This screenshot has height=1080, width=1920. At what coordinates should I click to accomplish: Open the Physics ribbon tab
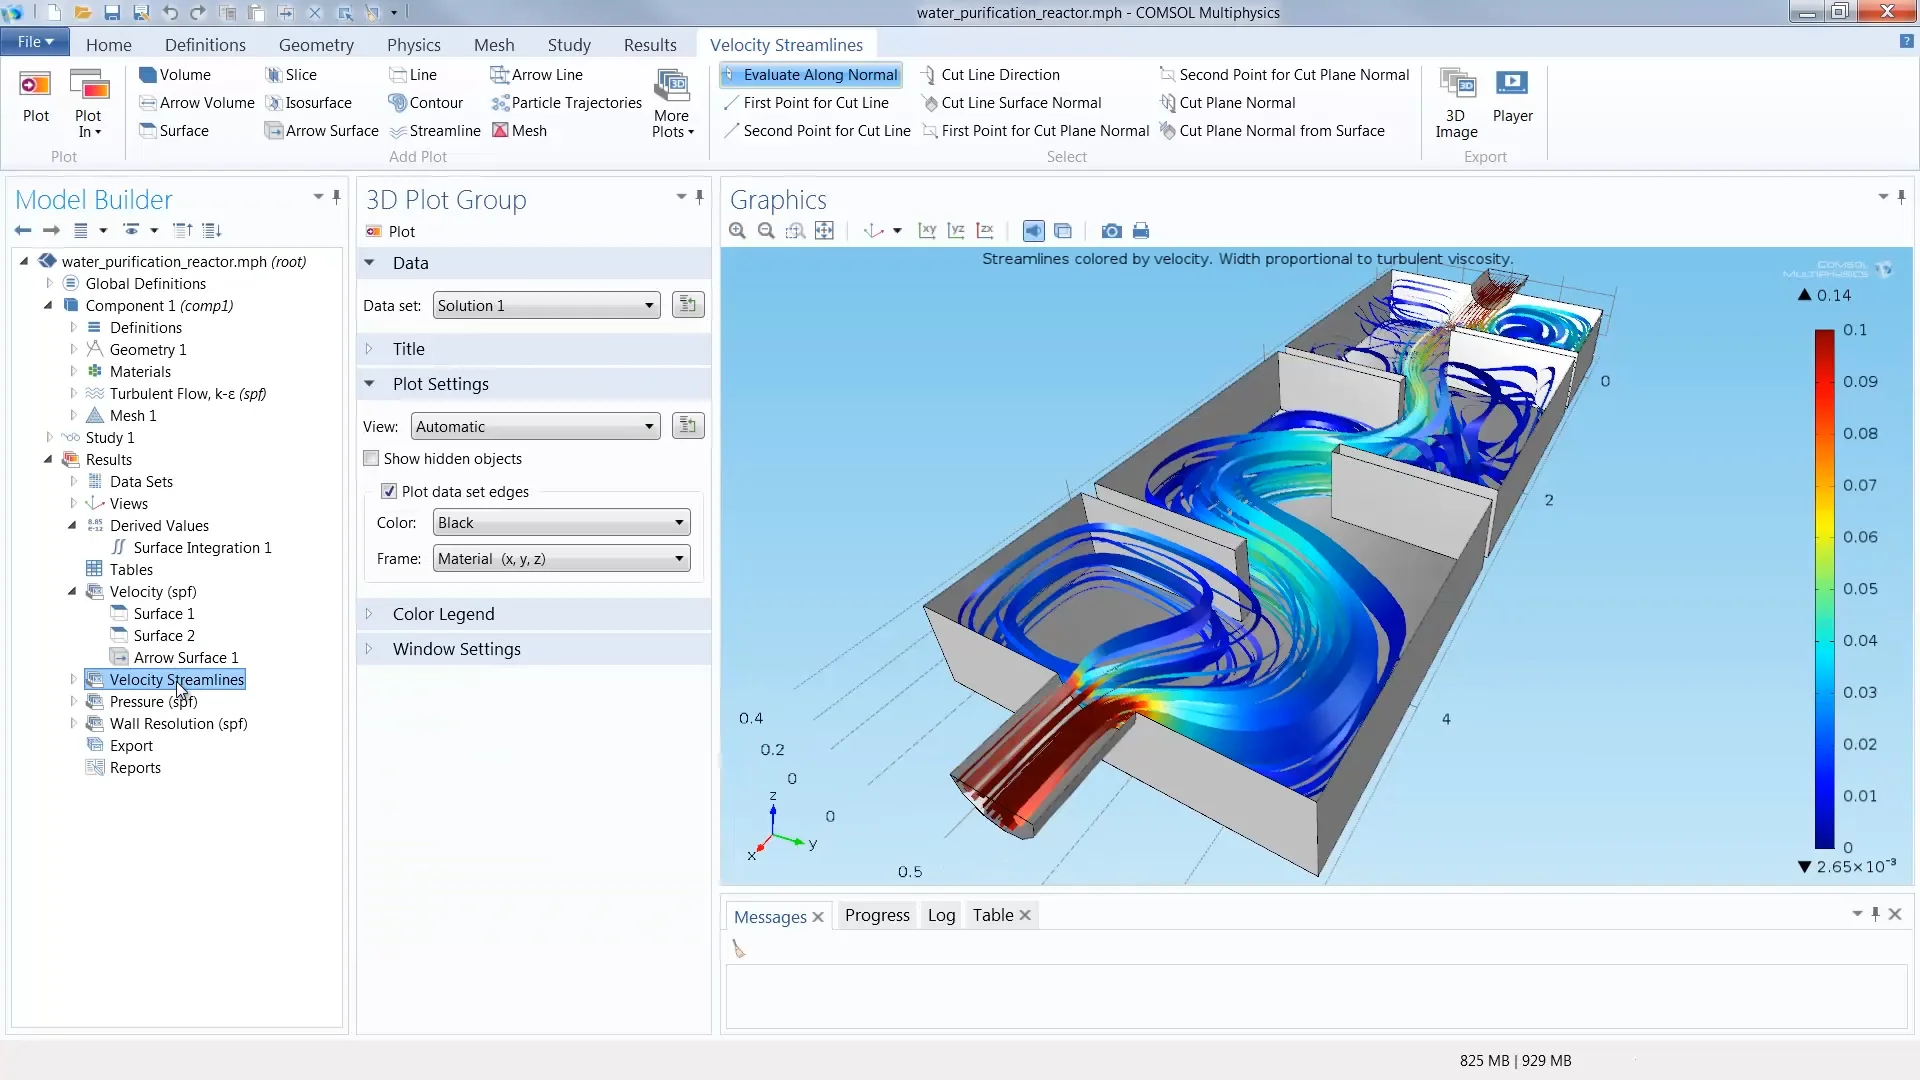coord(414,45)
